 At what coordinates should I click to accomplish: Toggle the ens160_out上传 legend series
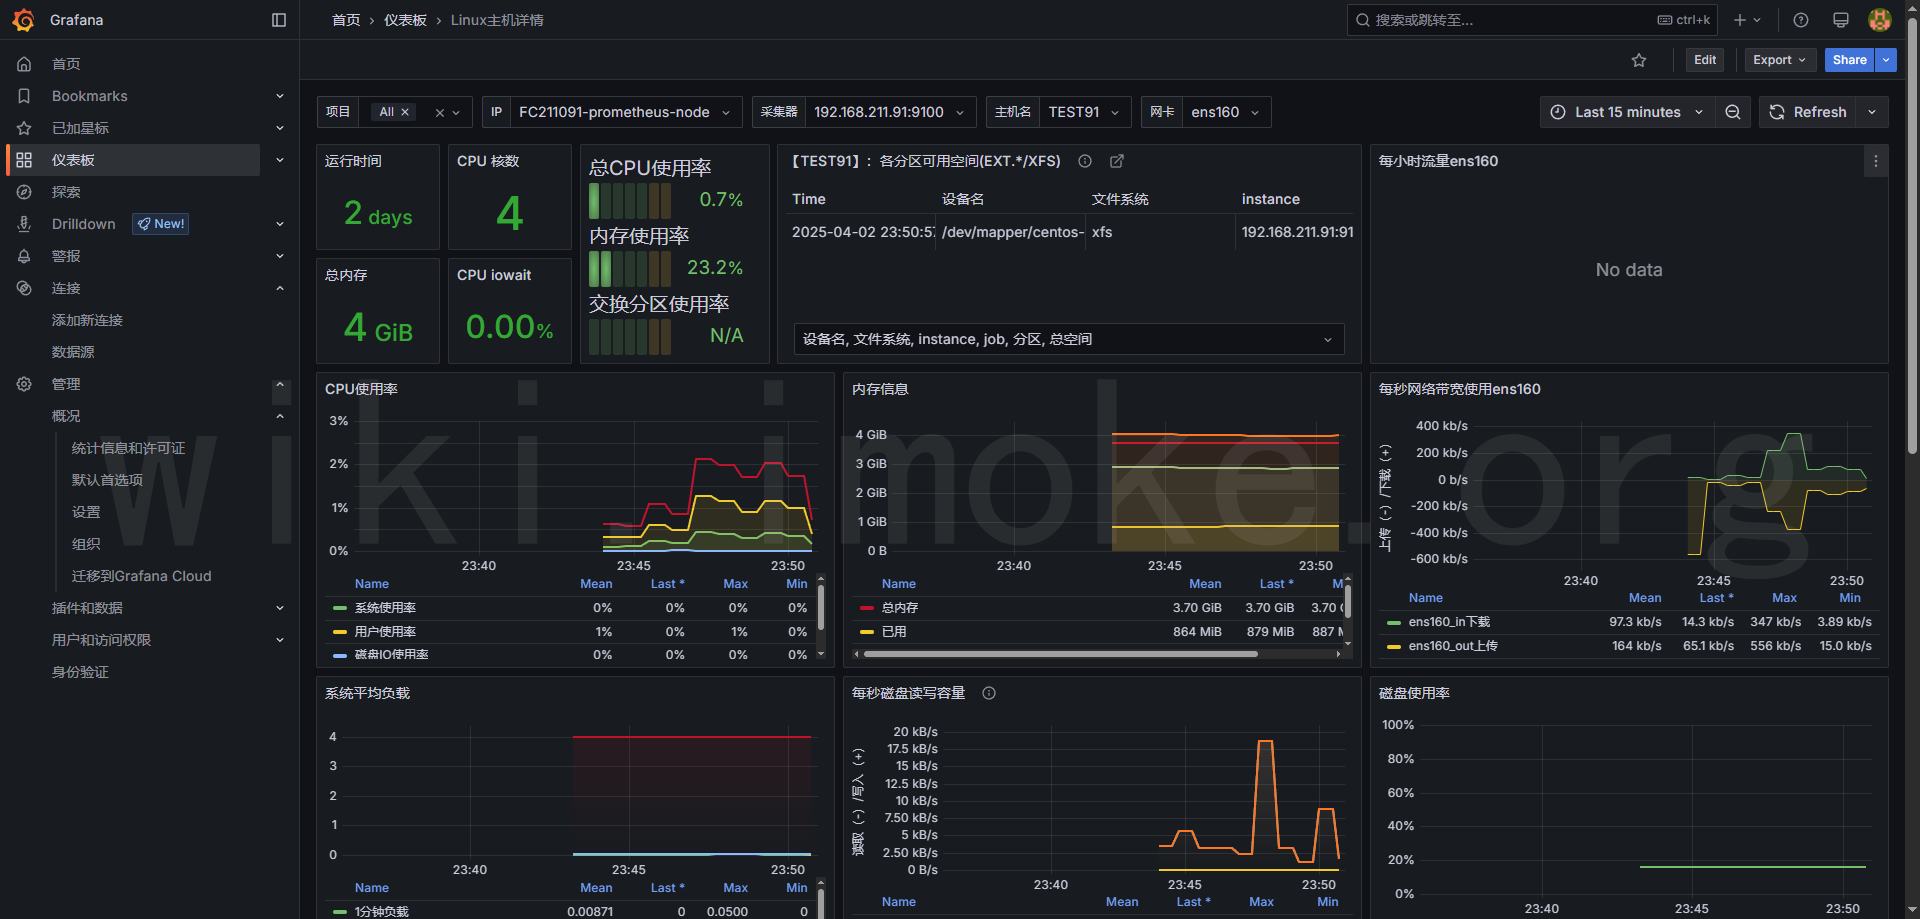point(1453,646)
